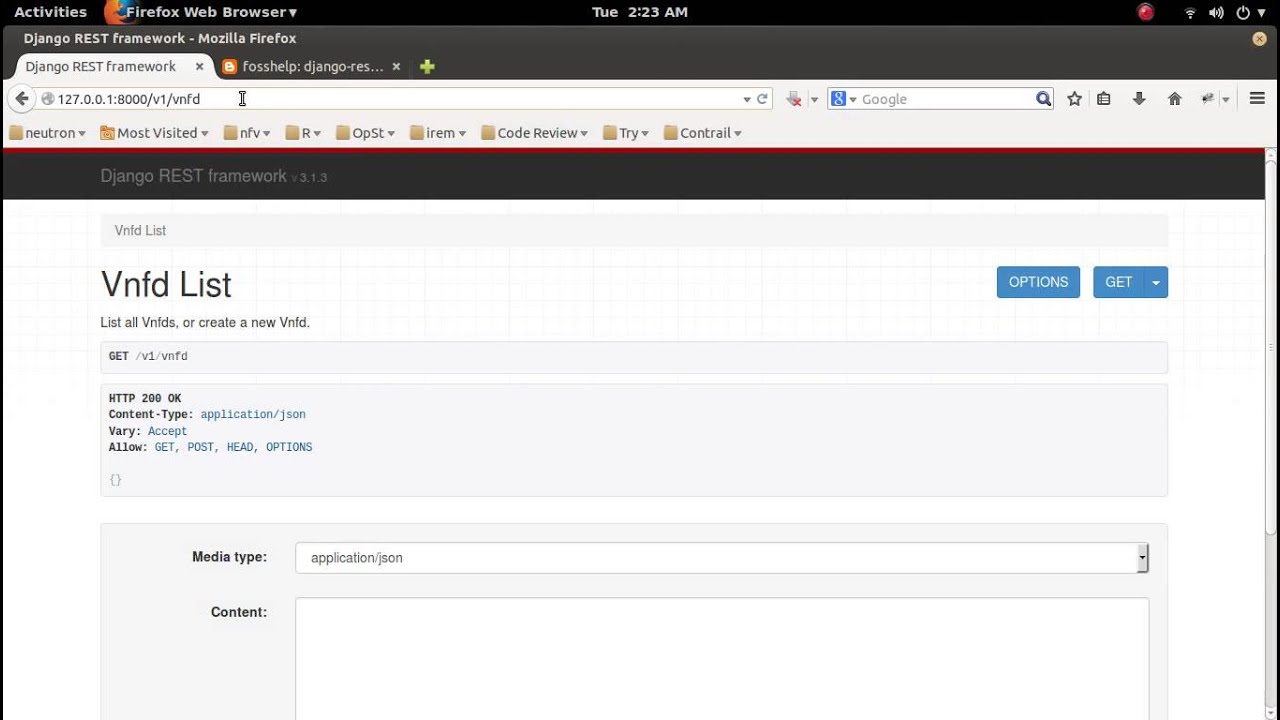Open the URL history dropdown arrow
This screenshot has height=720, width=1280.
(746, 99)
